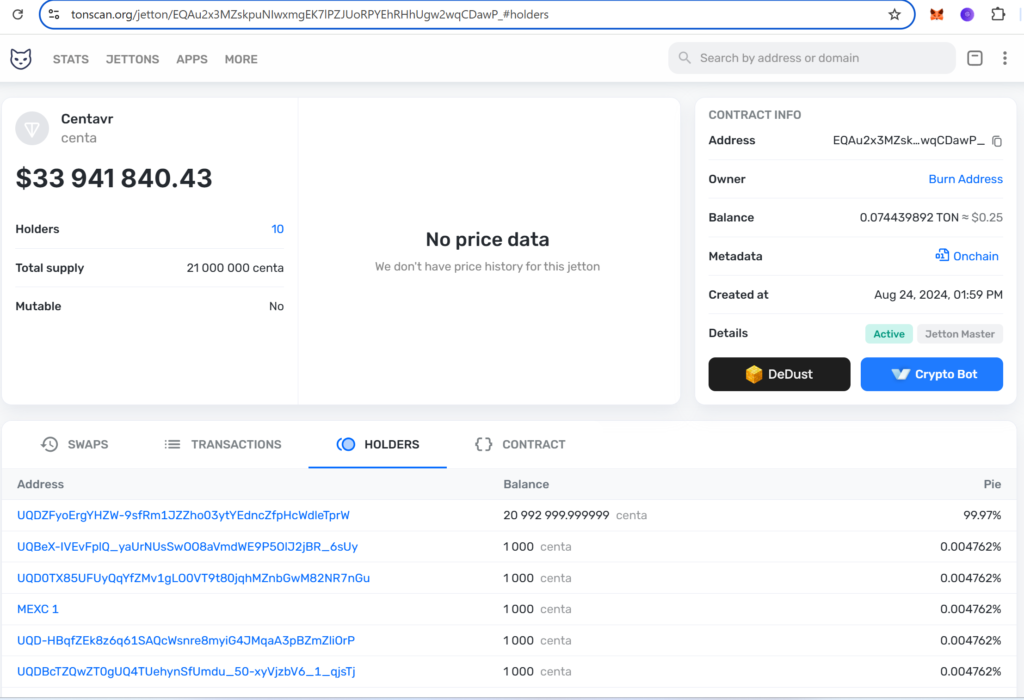Select the HOLDERS tab
Image resolution: width=1024 pixels, height=700 pixels.
click(377, 445)
